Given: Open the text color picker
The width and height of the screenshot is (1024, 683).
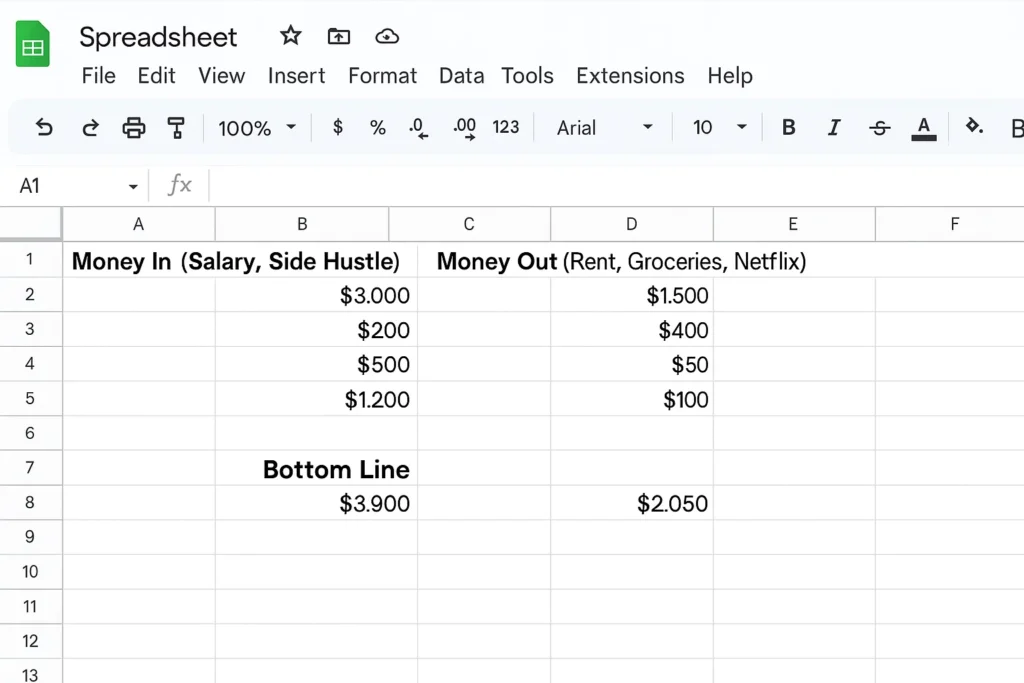Looking at the screenshot, I should tap(924, 127).
